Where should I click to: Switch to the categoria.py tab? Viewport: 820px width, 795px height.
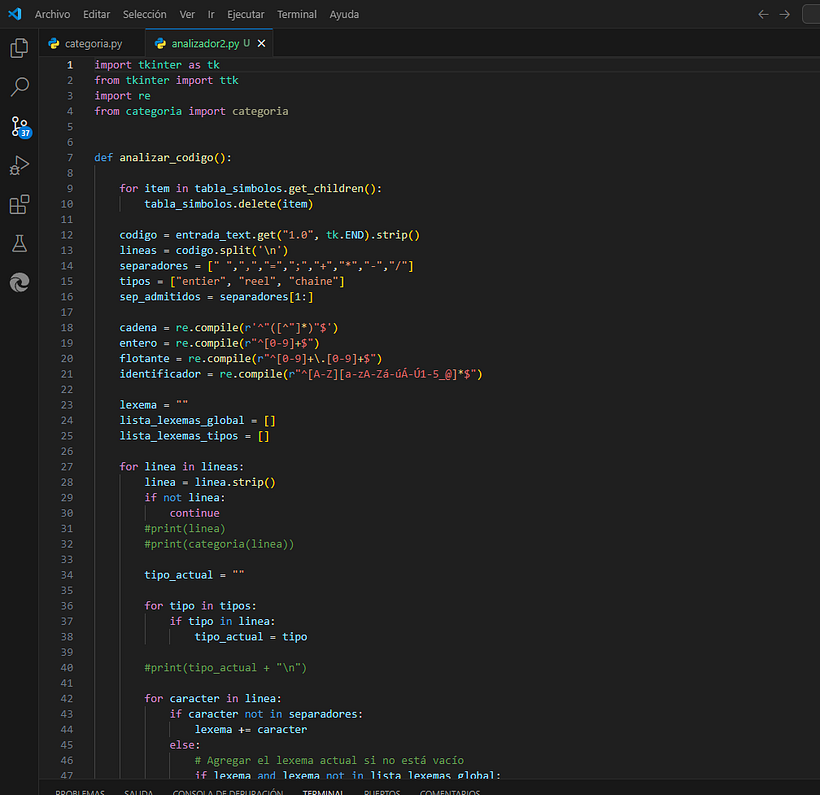pyautogui.click(x=93, y=44)
